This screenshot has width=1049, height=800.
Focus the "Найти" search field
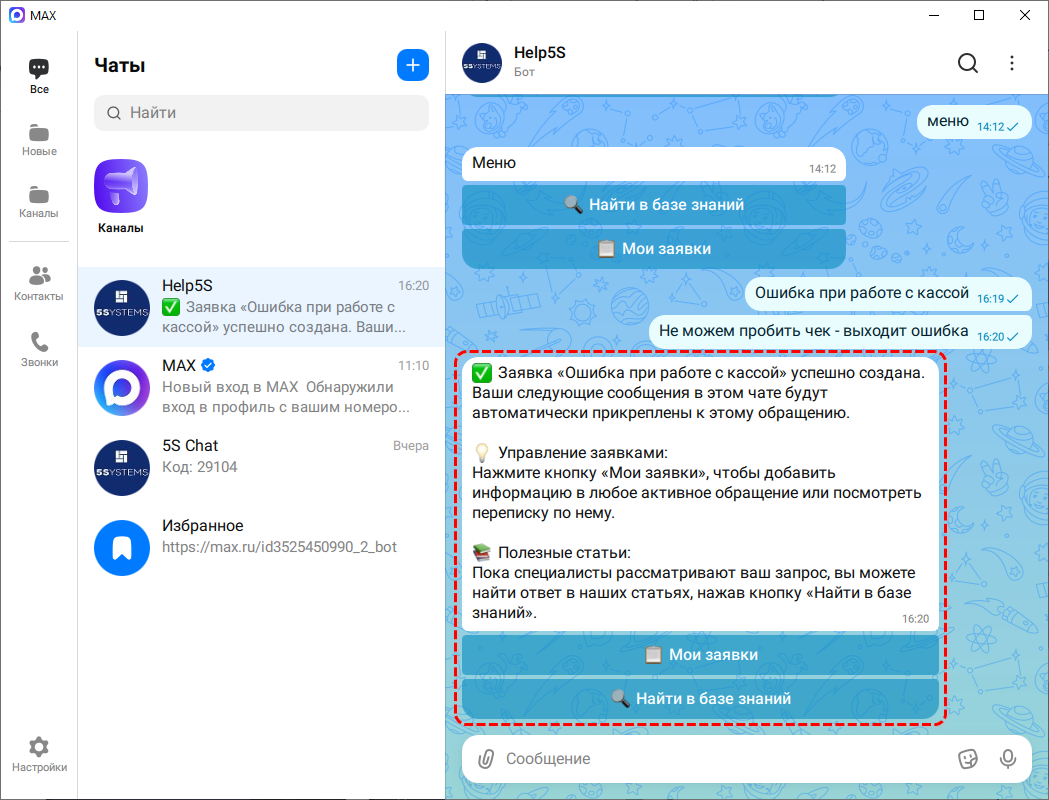point(262,112)
